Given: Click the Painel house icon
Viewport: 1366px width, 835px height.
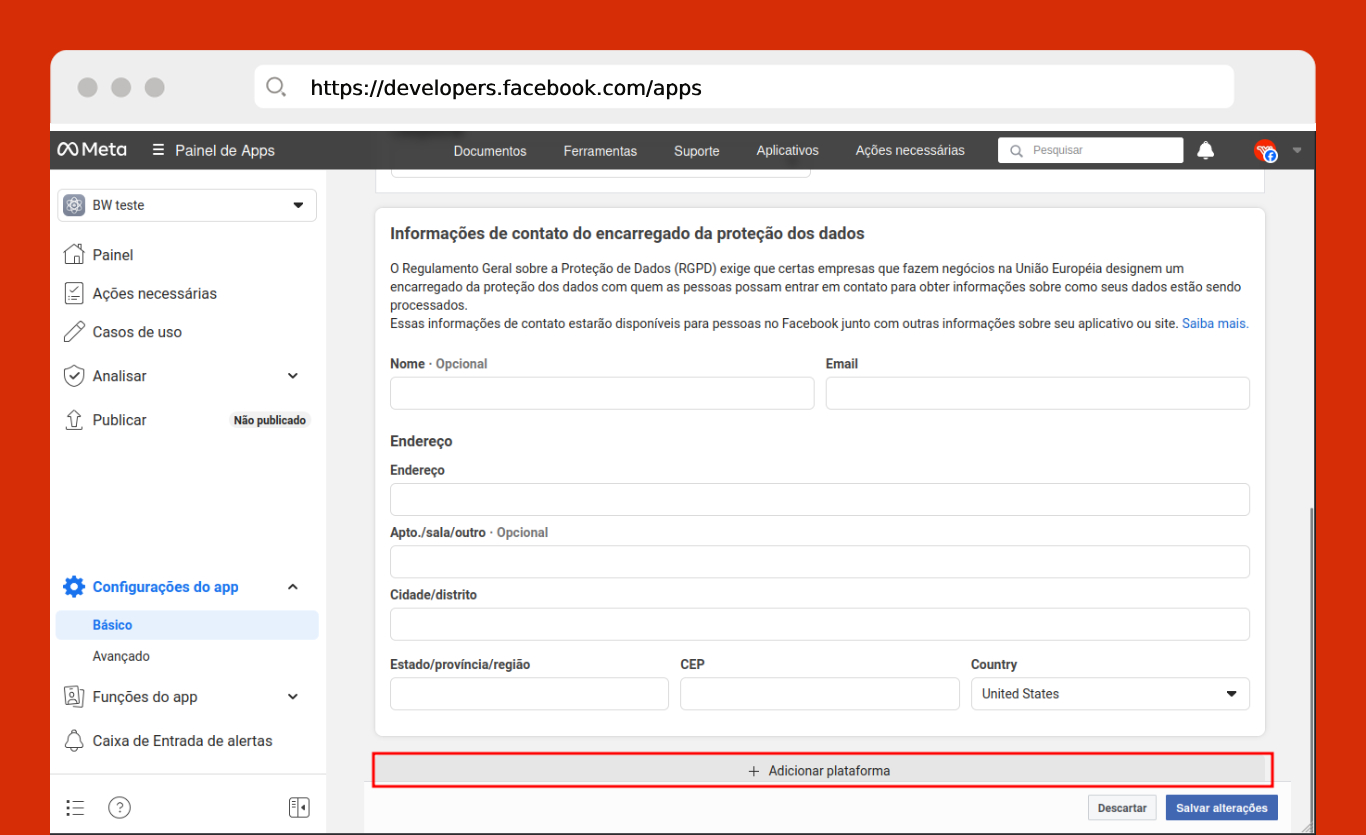Looking at the screenshot, I should pos(74,254).
